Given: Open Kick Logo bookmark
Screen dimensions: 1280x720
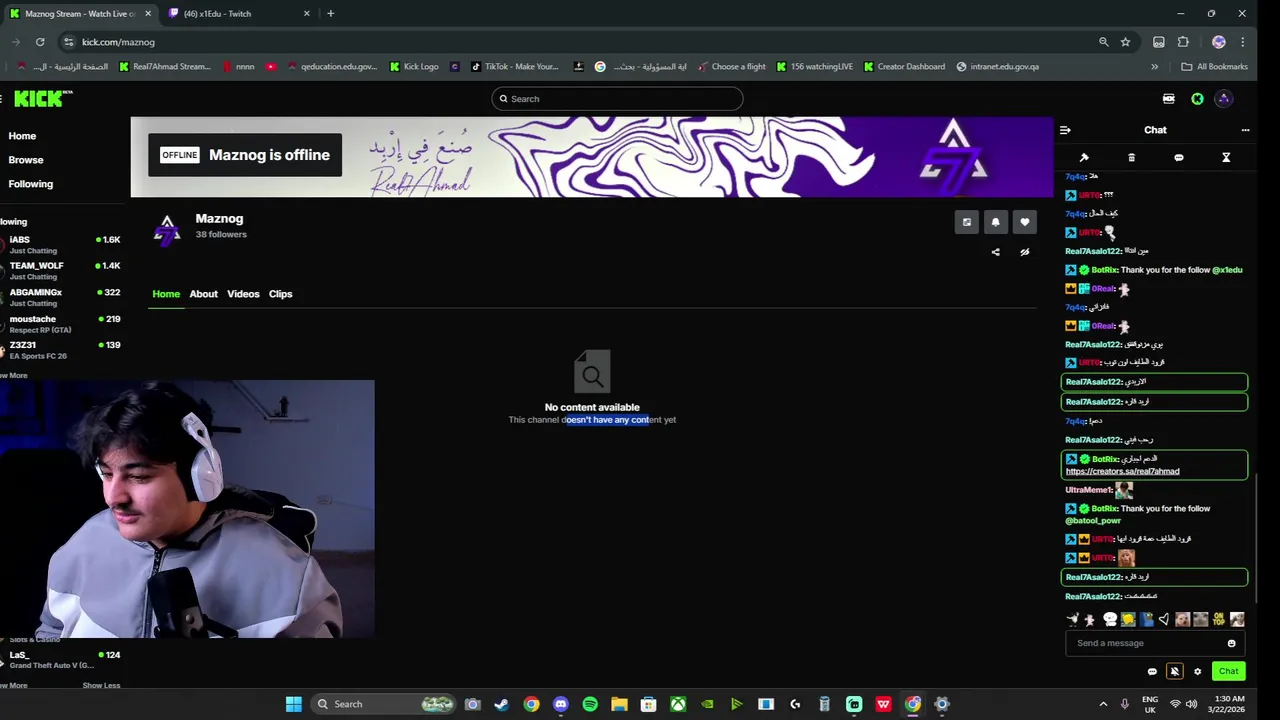Looking at the screenshot, I should click(414, 67).
